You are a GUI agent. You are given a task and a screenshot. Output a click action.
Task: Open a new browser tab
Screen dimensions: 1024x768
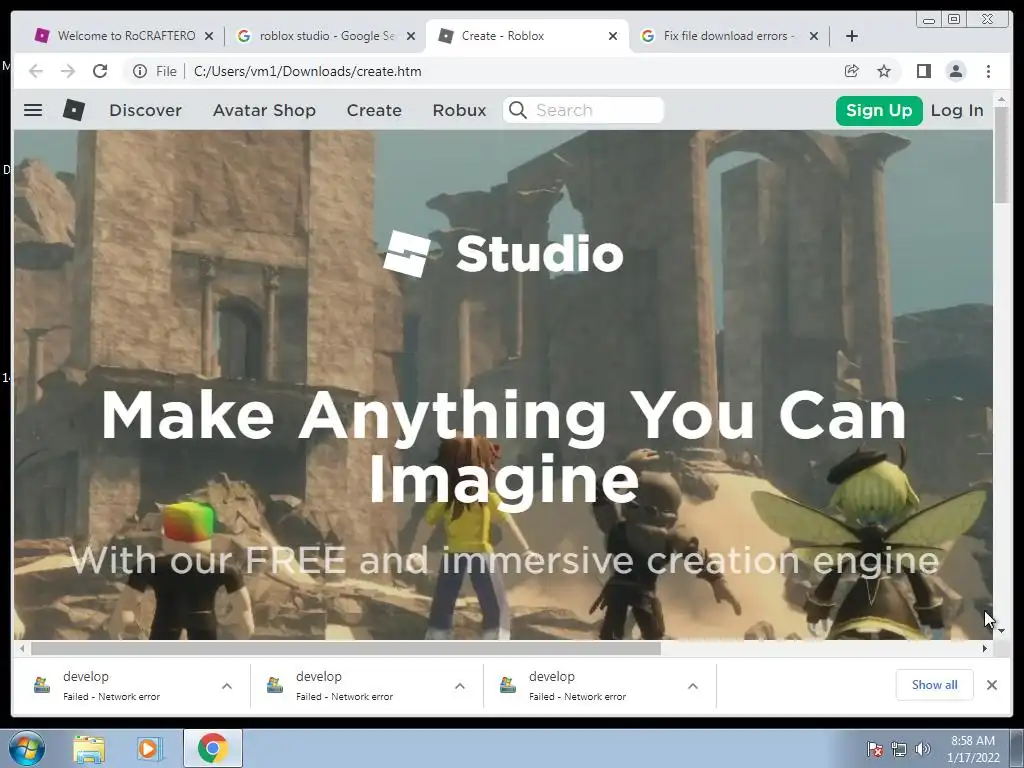tap(852, 36)
